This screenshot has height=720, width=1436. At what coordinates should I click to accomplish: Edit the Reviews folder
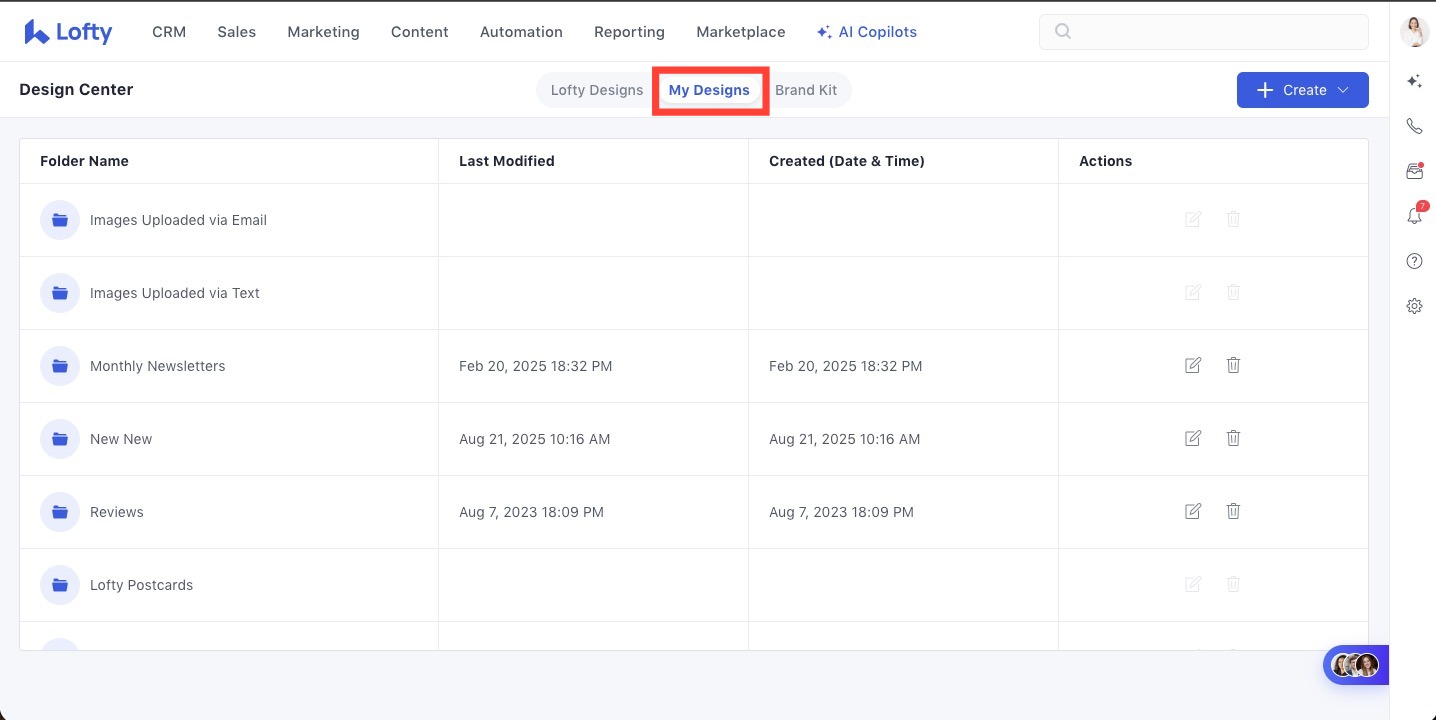pyautogui.click(x=1193, y=511)
